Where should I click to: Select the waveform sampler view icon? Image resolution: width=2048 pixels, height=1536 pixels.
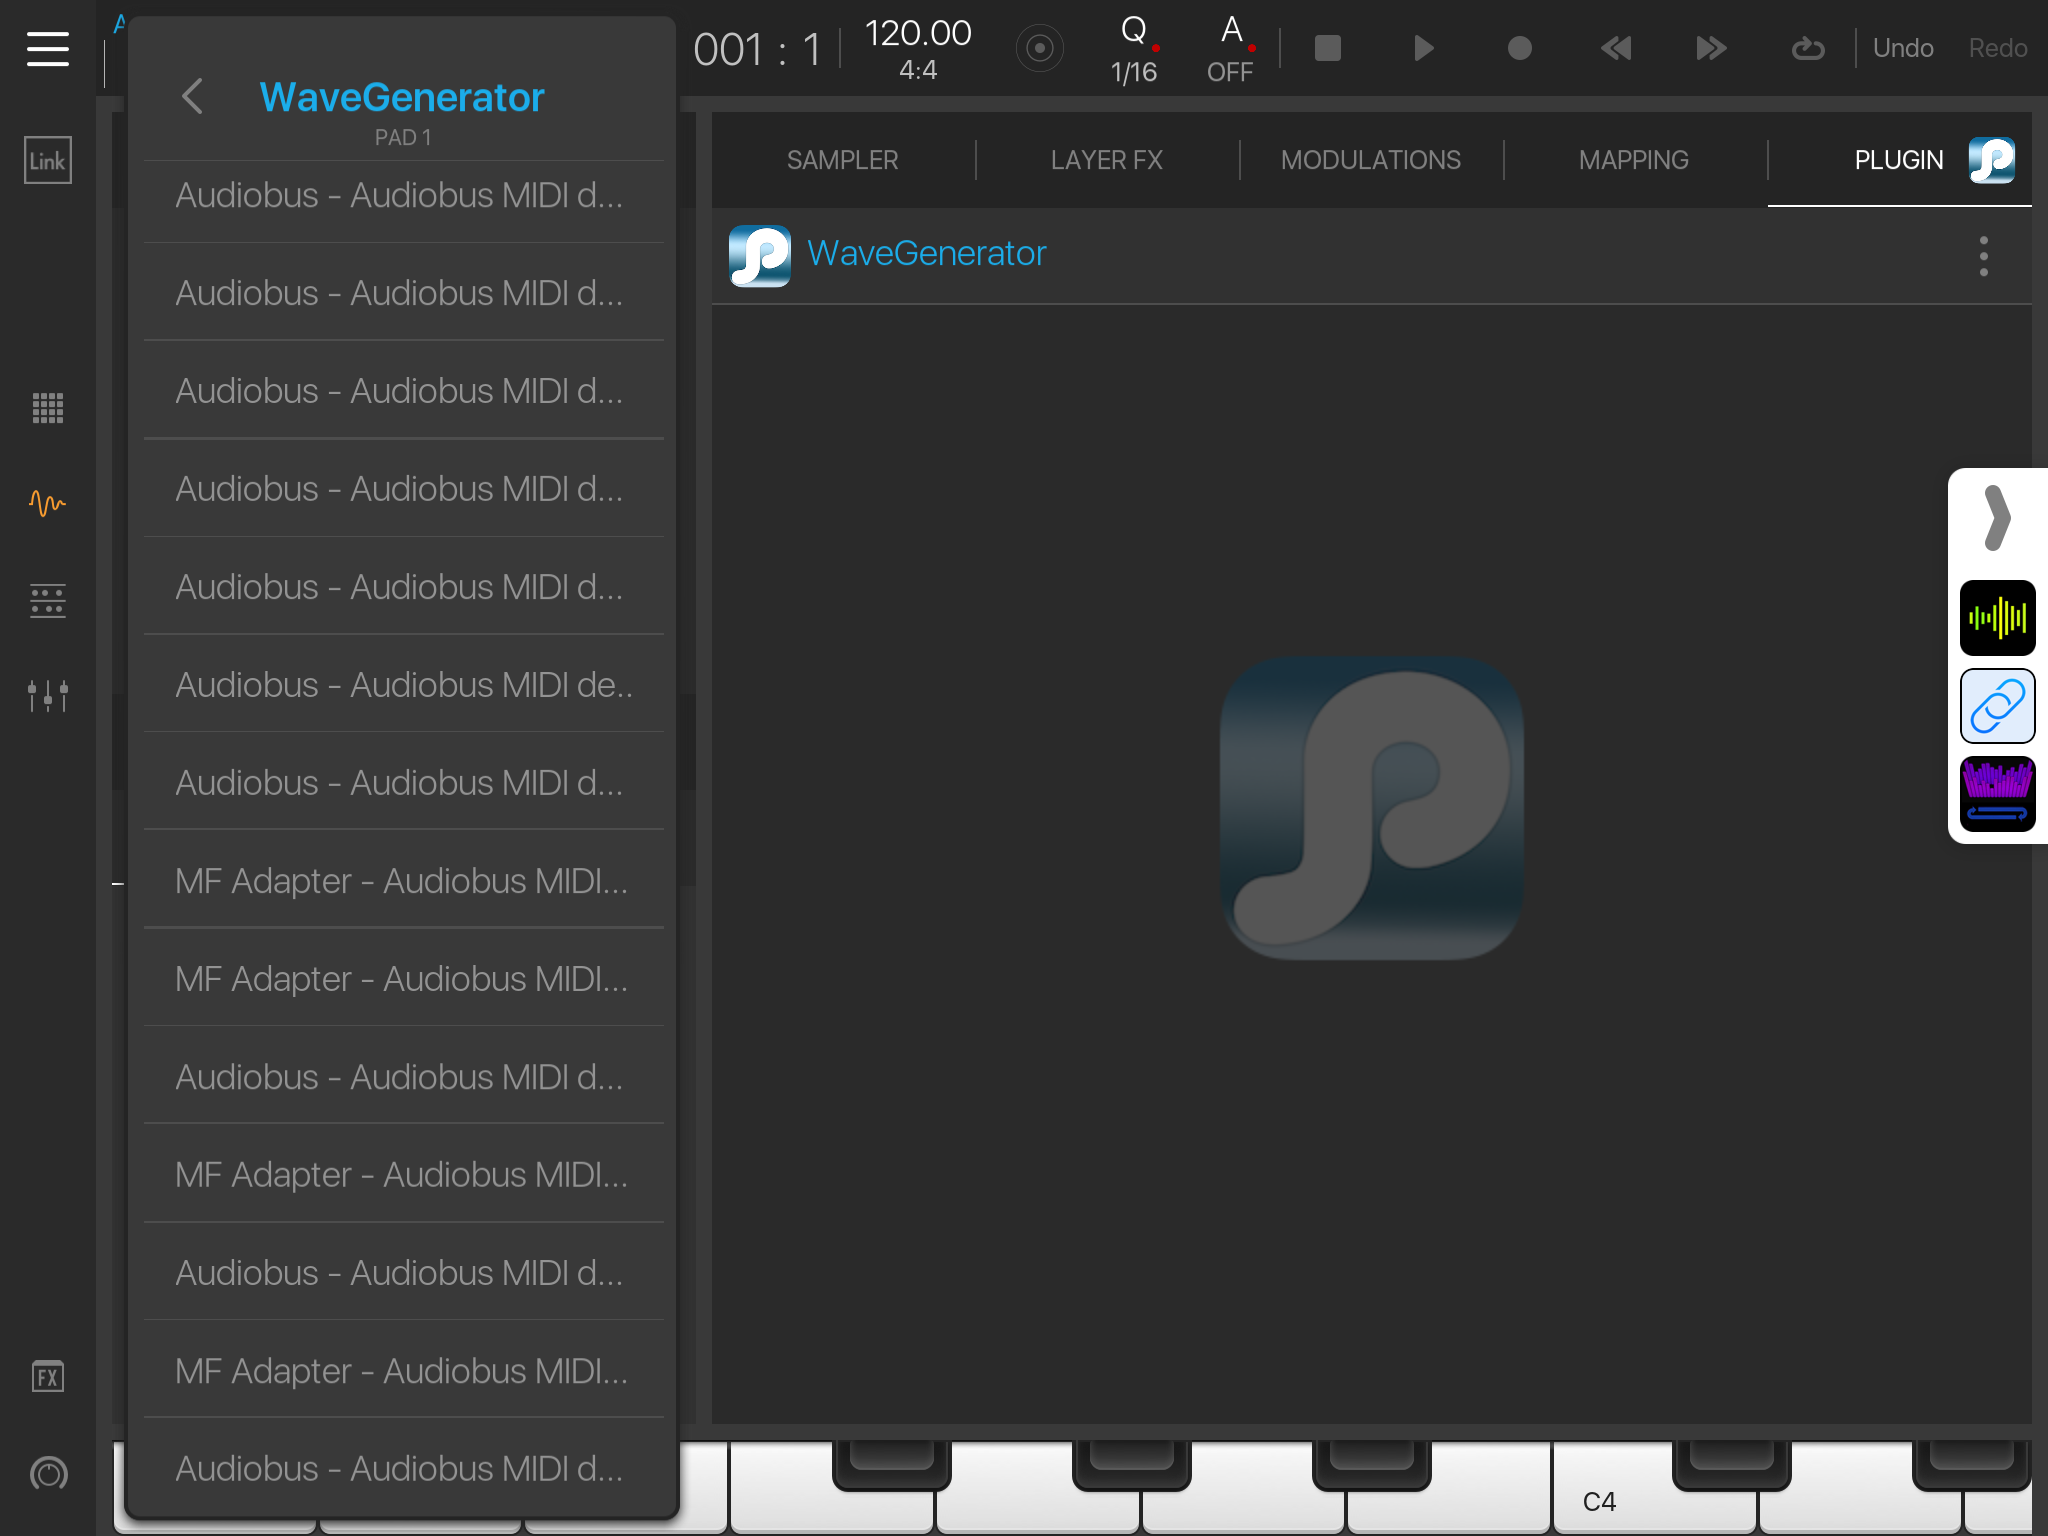[48, 503]
